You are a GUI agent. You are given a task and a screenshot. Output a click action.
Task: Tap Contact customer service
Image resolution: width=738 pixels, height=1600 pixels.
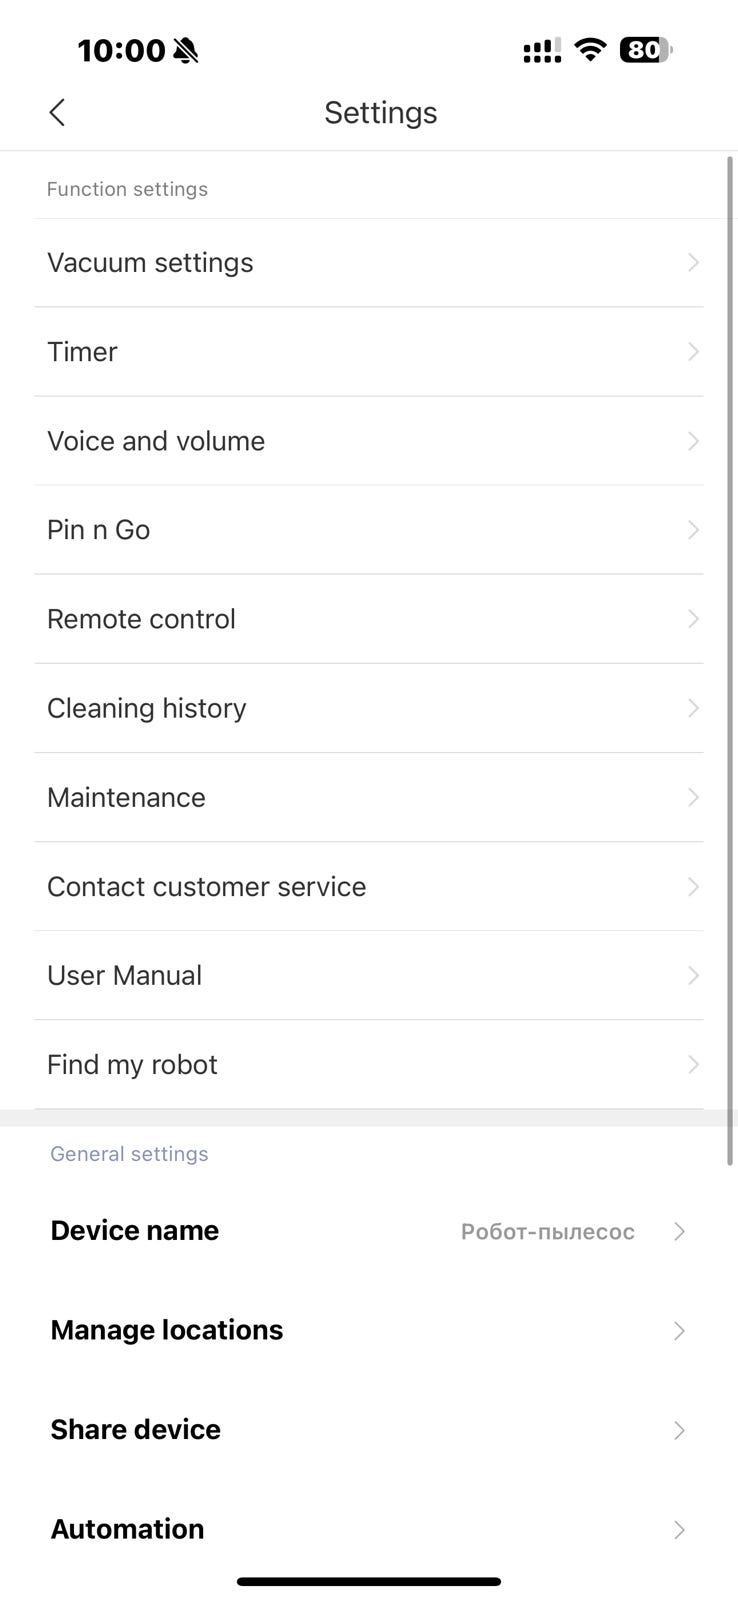(369, 886)
